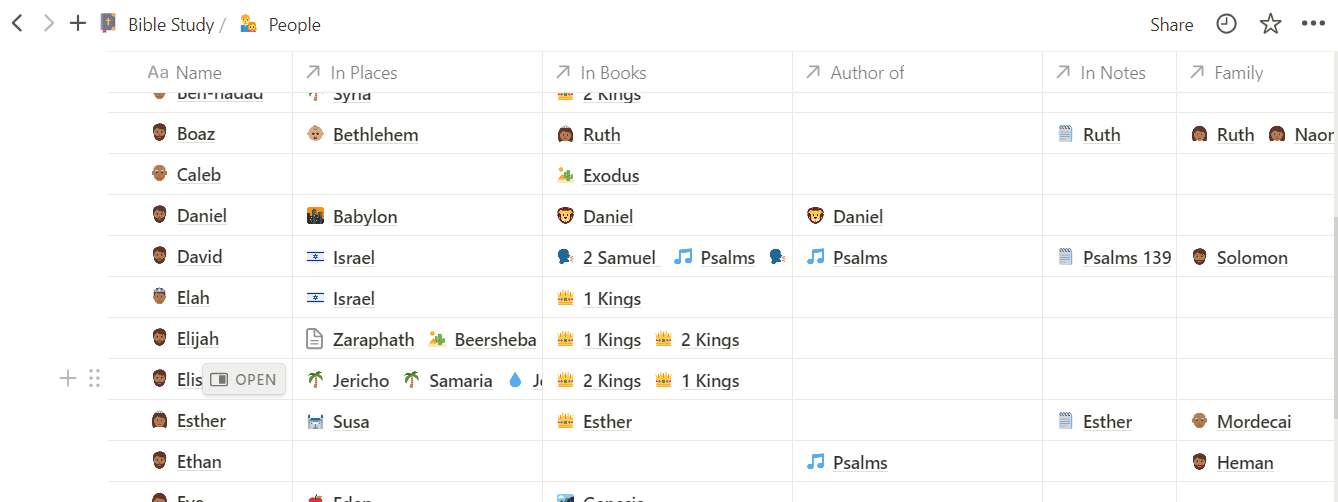Click the Share button

(1171, 24)
